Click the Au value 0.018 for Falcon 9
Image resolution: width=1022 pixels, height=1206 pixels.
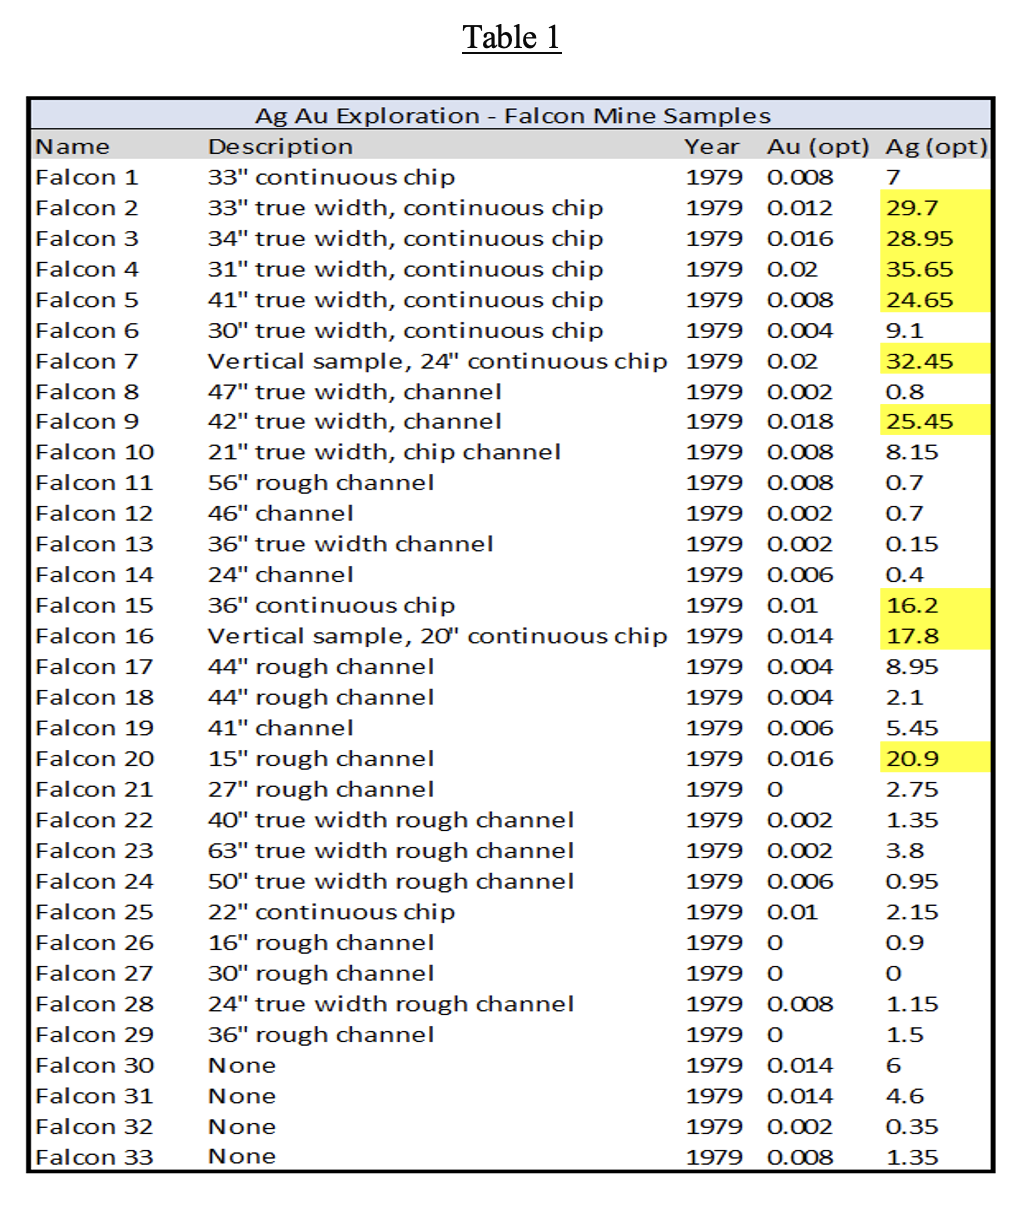799,422
